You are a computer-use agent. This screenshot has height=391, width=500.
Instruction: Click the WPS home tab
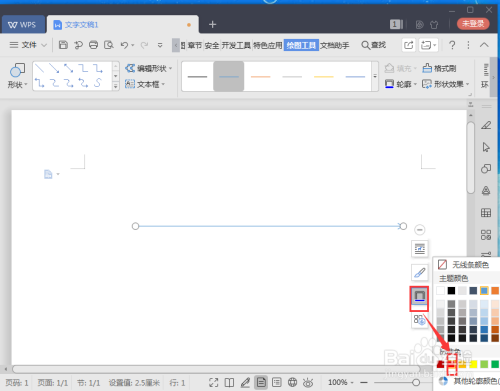click(x=23, y=25)
